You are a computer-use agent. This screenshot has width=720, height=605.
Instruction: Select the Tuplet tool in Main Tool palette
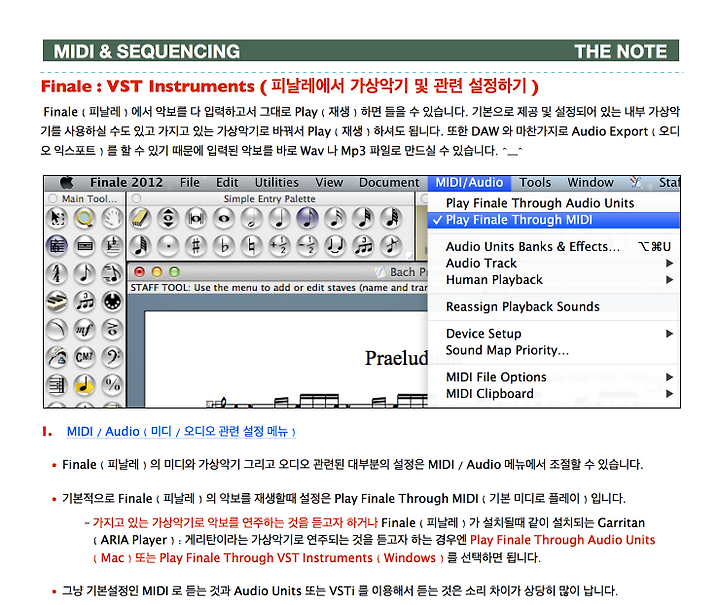point(85,302)
